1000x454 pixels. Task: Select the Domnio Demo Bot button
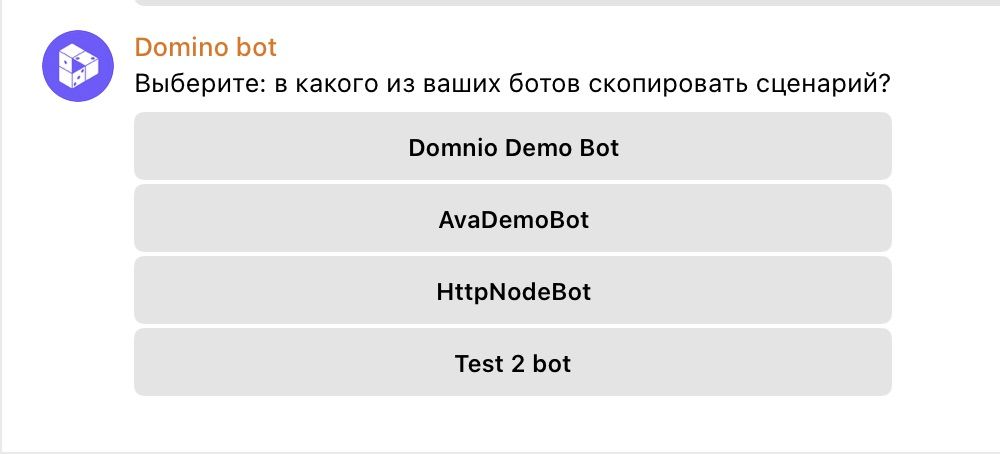[x=513, y=147]
